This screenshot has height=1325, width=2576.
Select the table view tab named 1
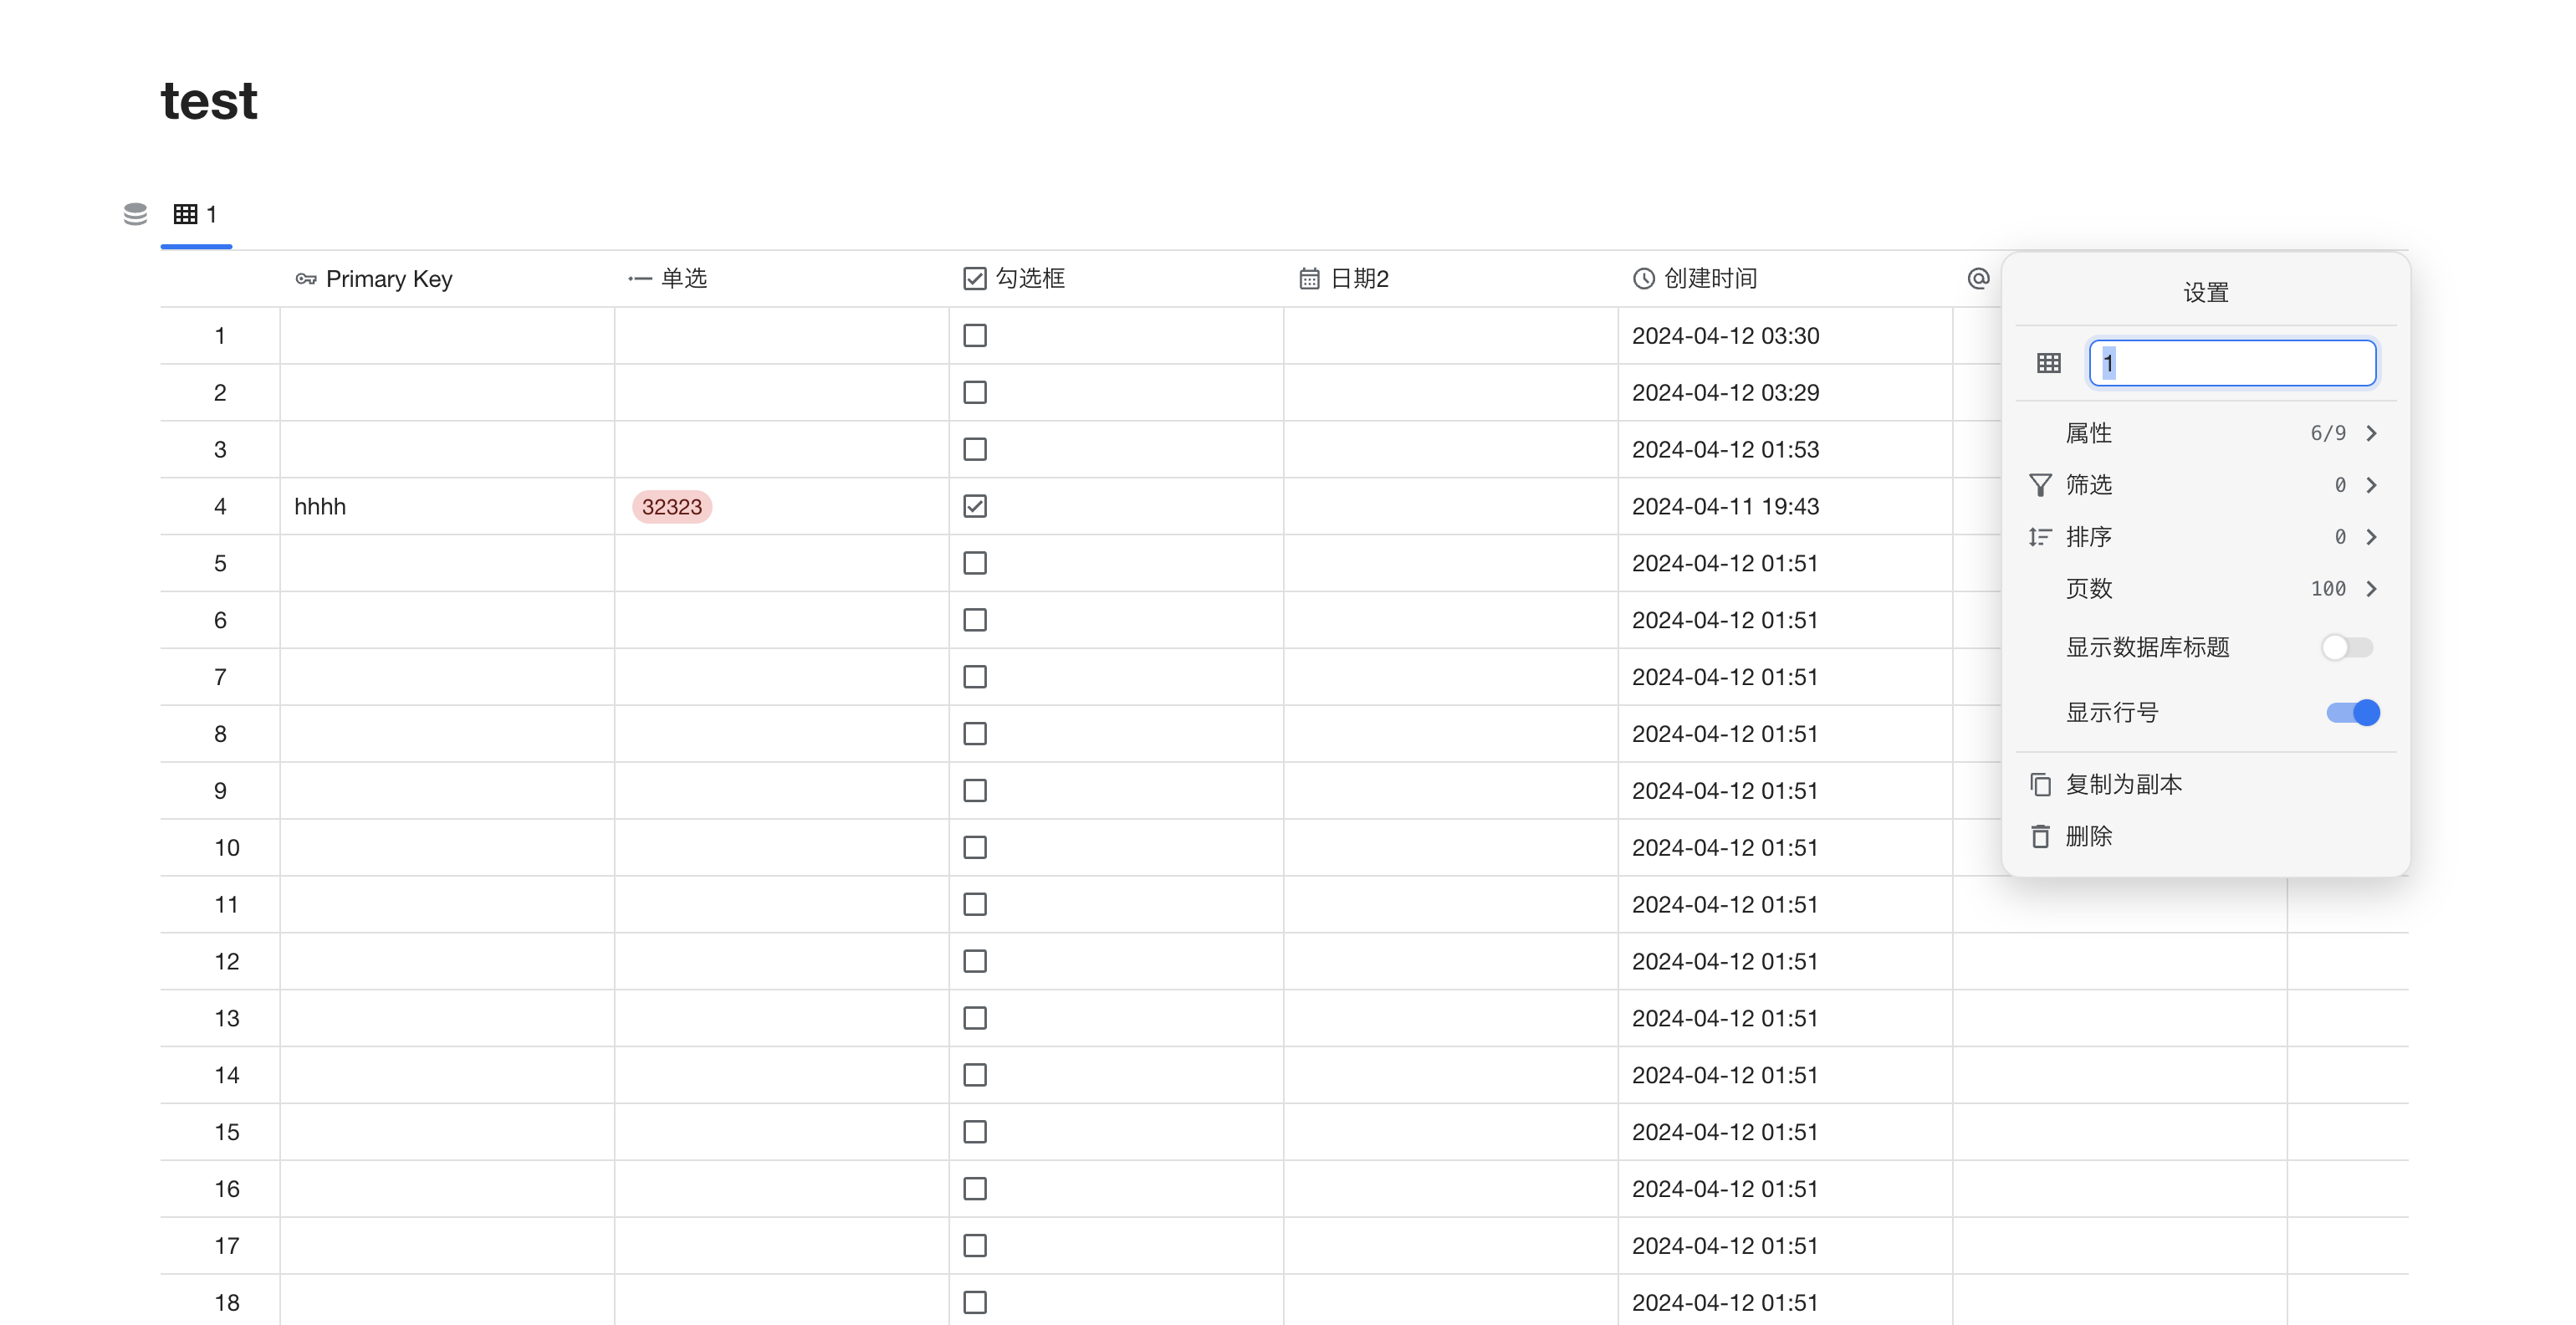tap(196, 214)
